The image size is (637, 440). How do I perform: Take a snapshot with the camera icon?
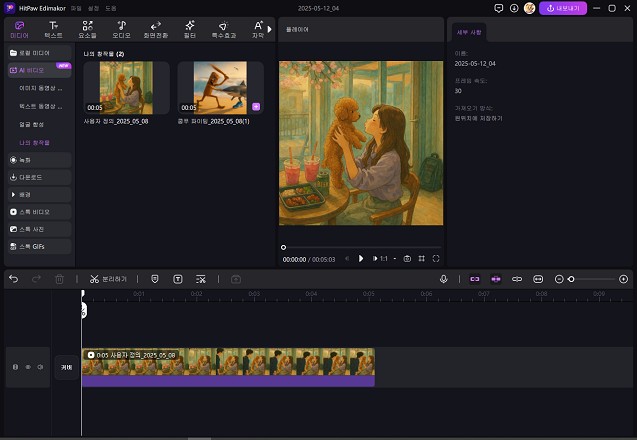407,258
